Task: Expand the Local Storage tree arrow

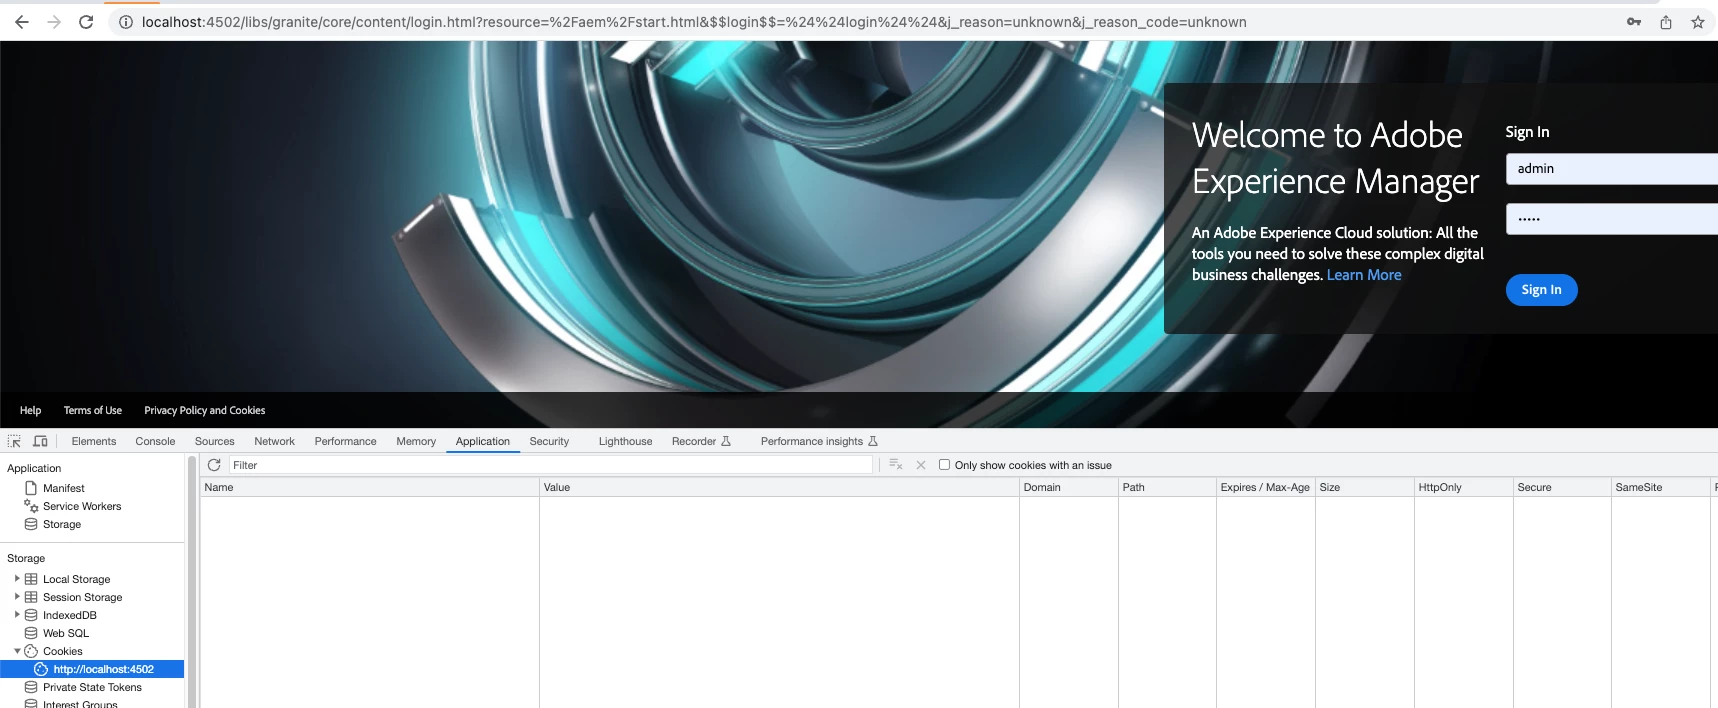Action: 17,579
